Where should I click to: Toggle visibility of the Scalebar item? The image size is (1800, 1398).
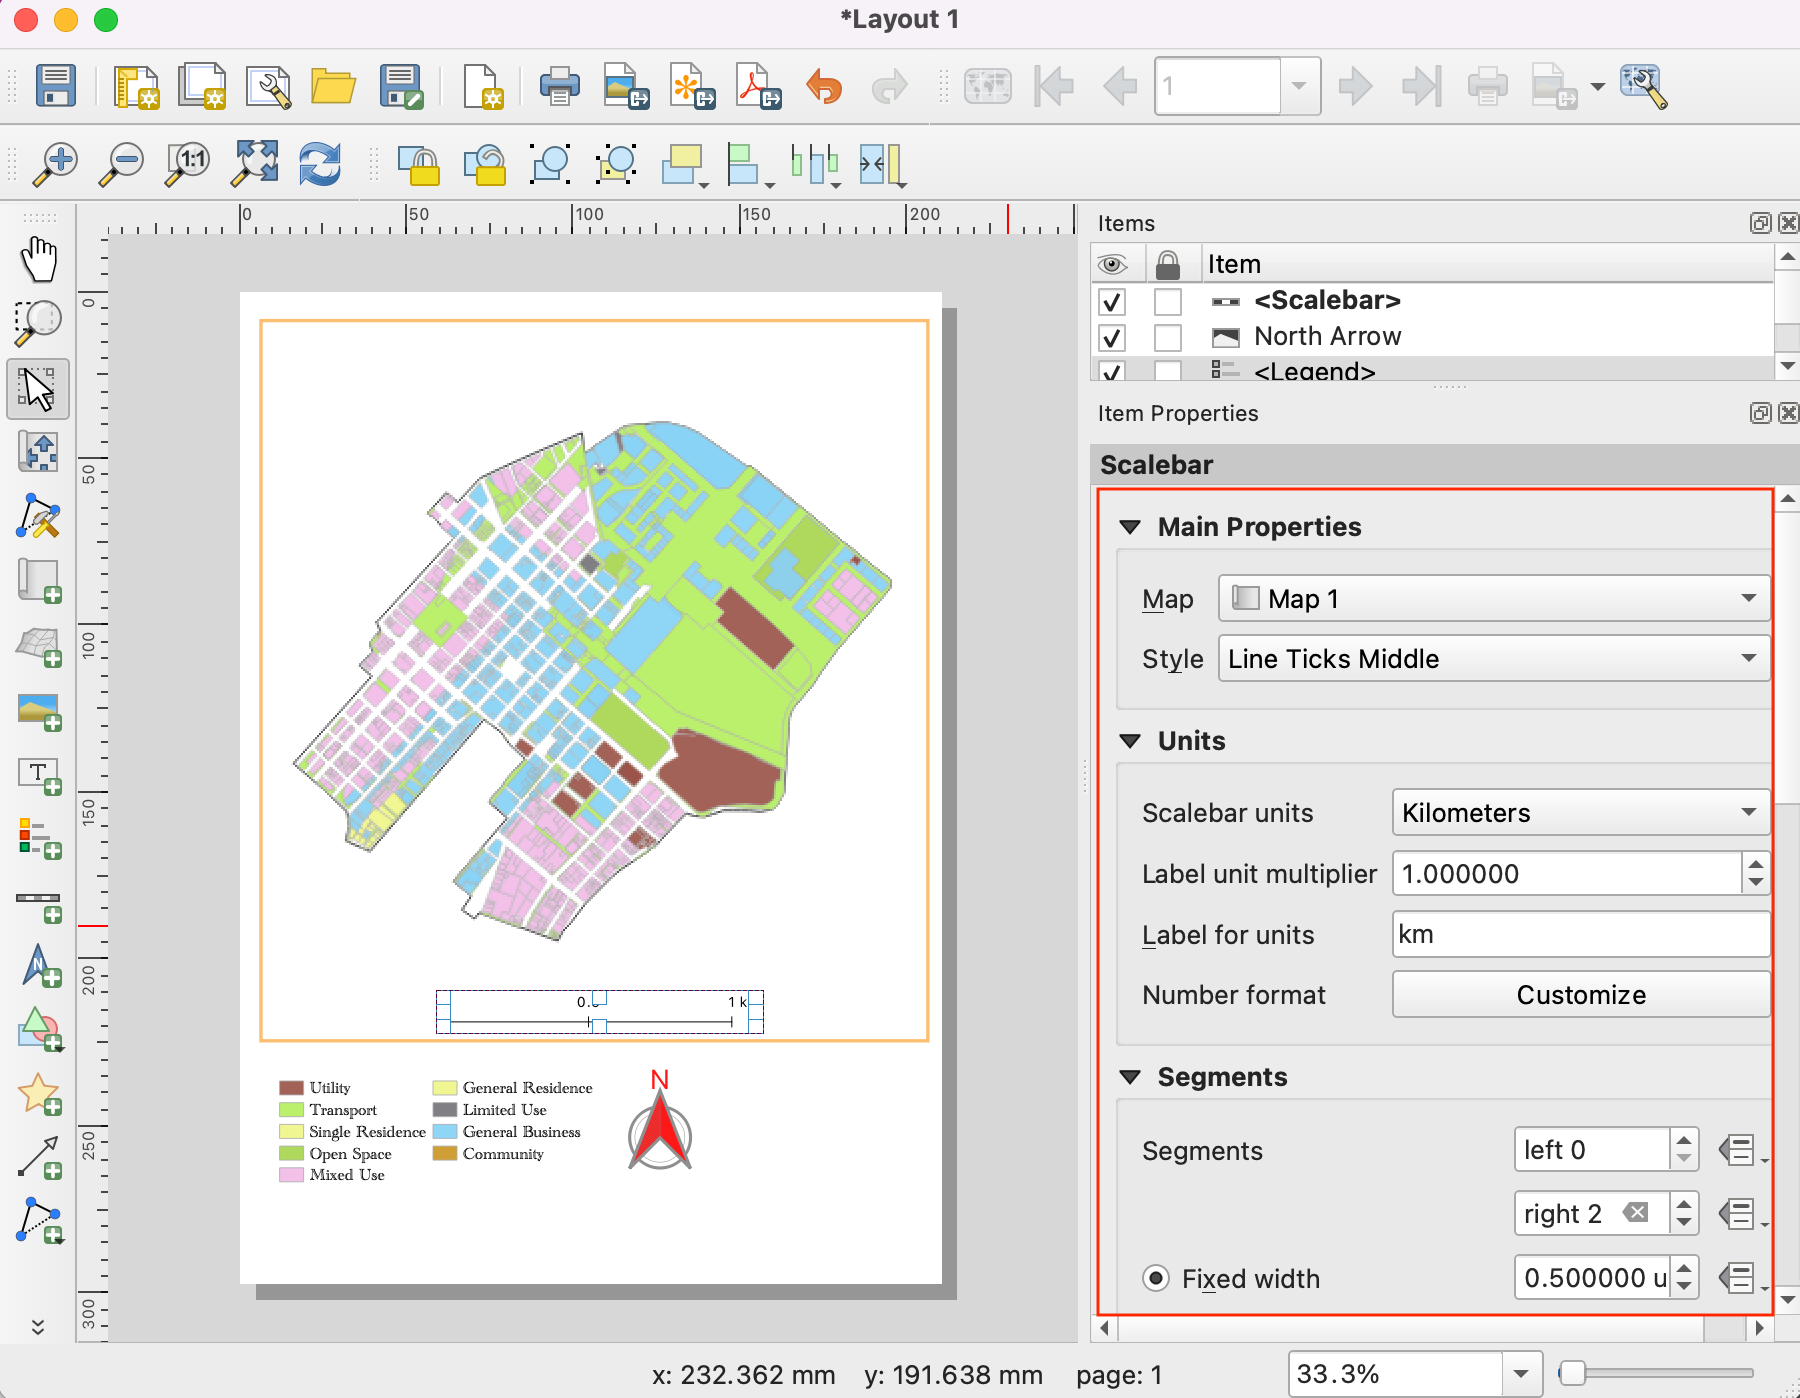(1111, 301)
